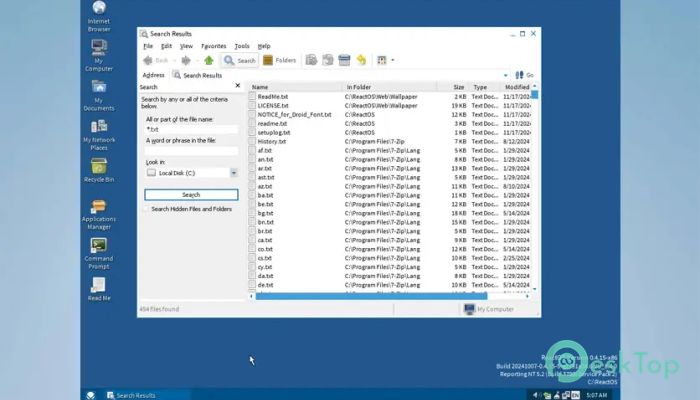This screenshot has height=400, width=700.
Task: Open the File menu
Action: click(148, 46)
